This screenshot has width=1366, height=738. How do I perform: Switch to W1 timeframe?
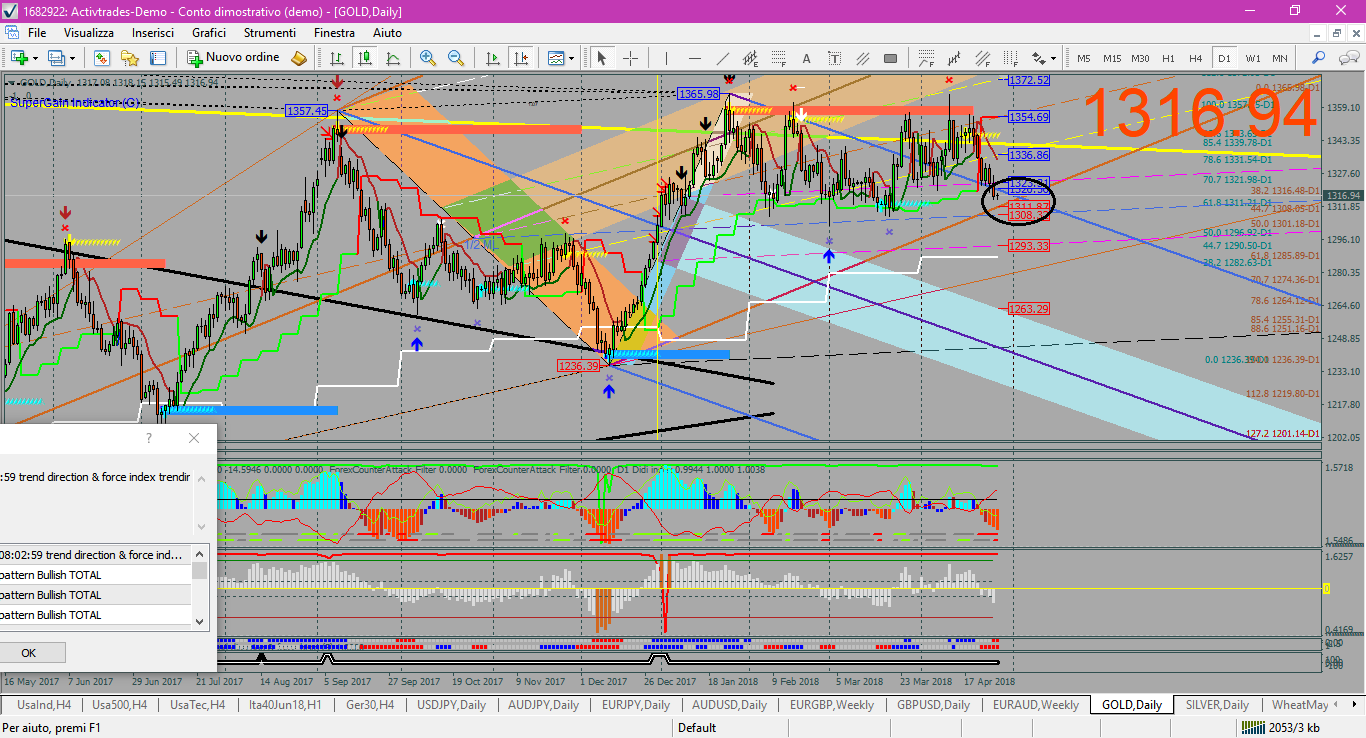[x=1253, y=58]
